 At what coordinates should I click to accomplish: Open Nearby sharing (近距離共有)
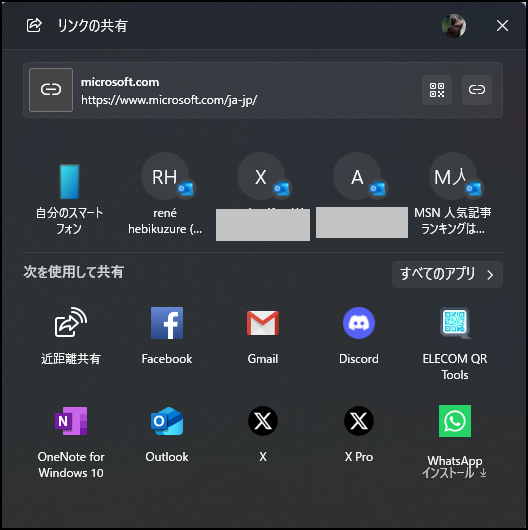pos(70,335)
